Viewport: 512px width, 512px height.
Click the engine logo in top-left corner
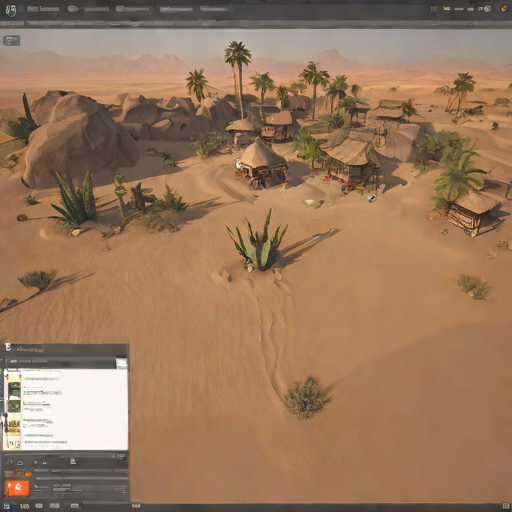tap(11, 10)
